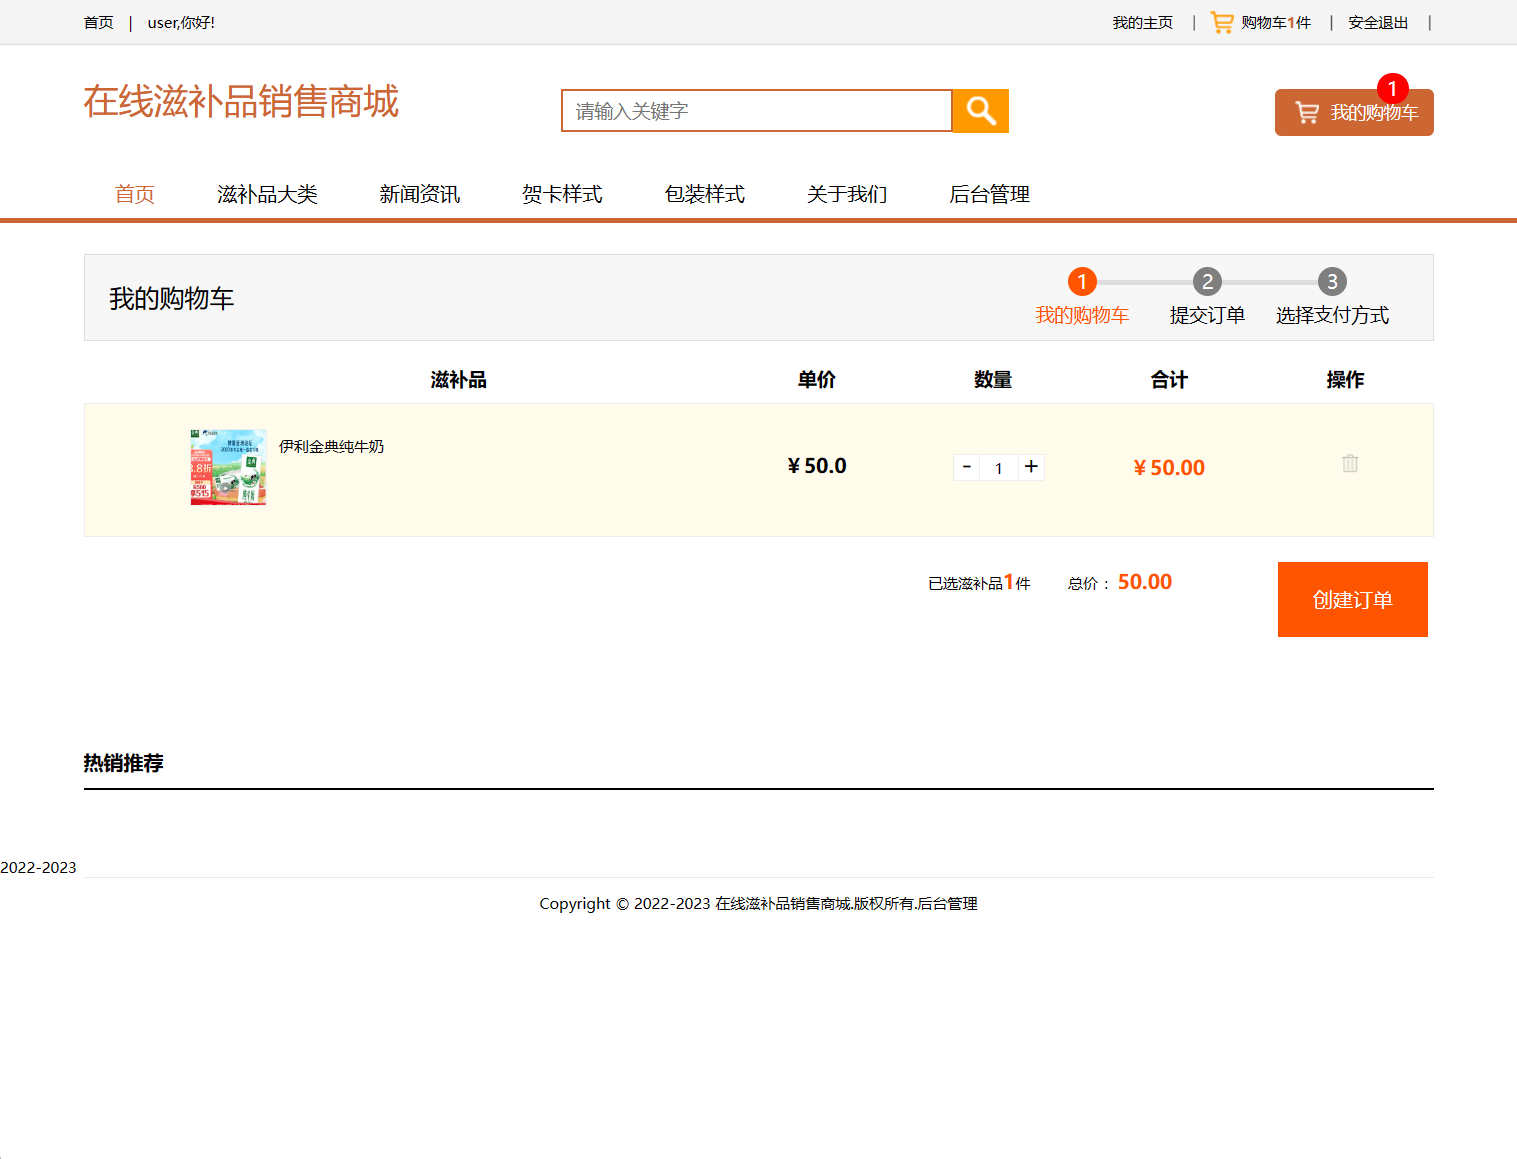Select step circle 1 in checkout progress
The image size is (1517, 1159).
coord(1082,281)
